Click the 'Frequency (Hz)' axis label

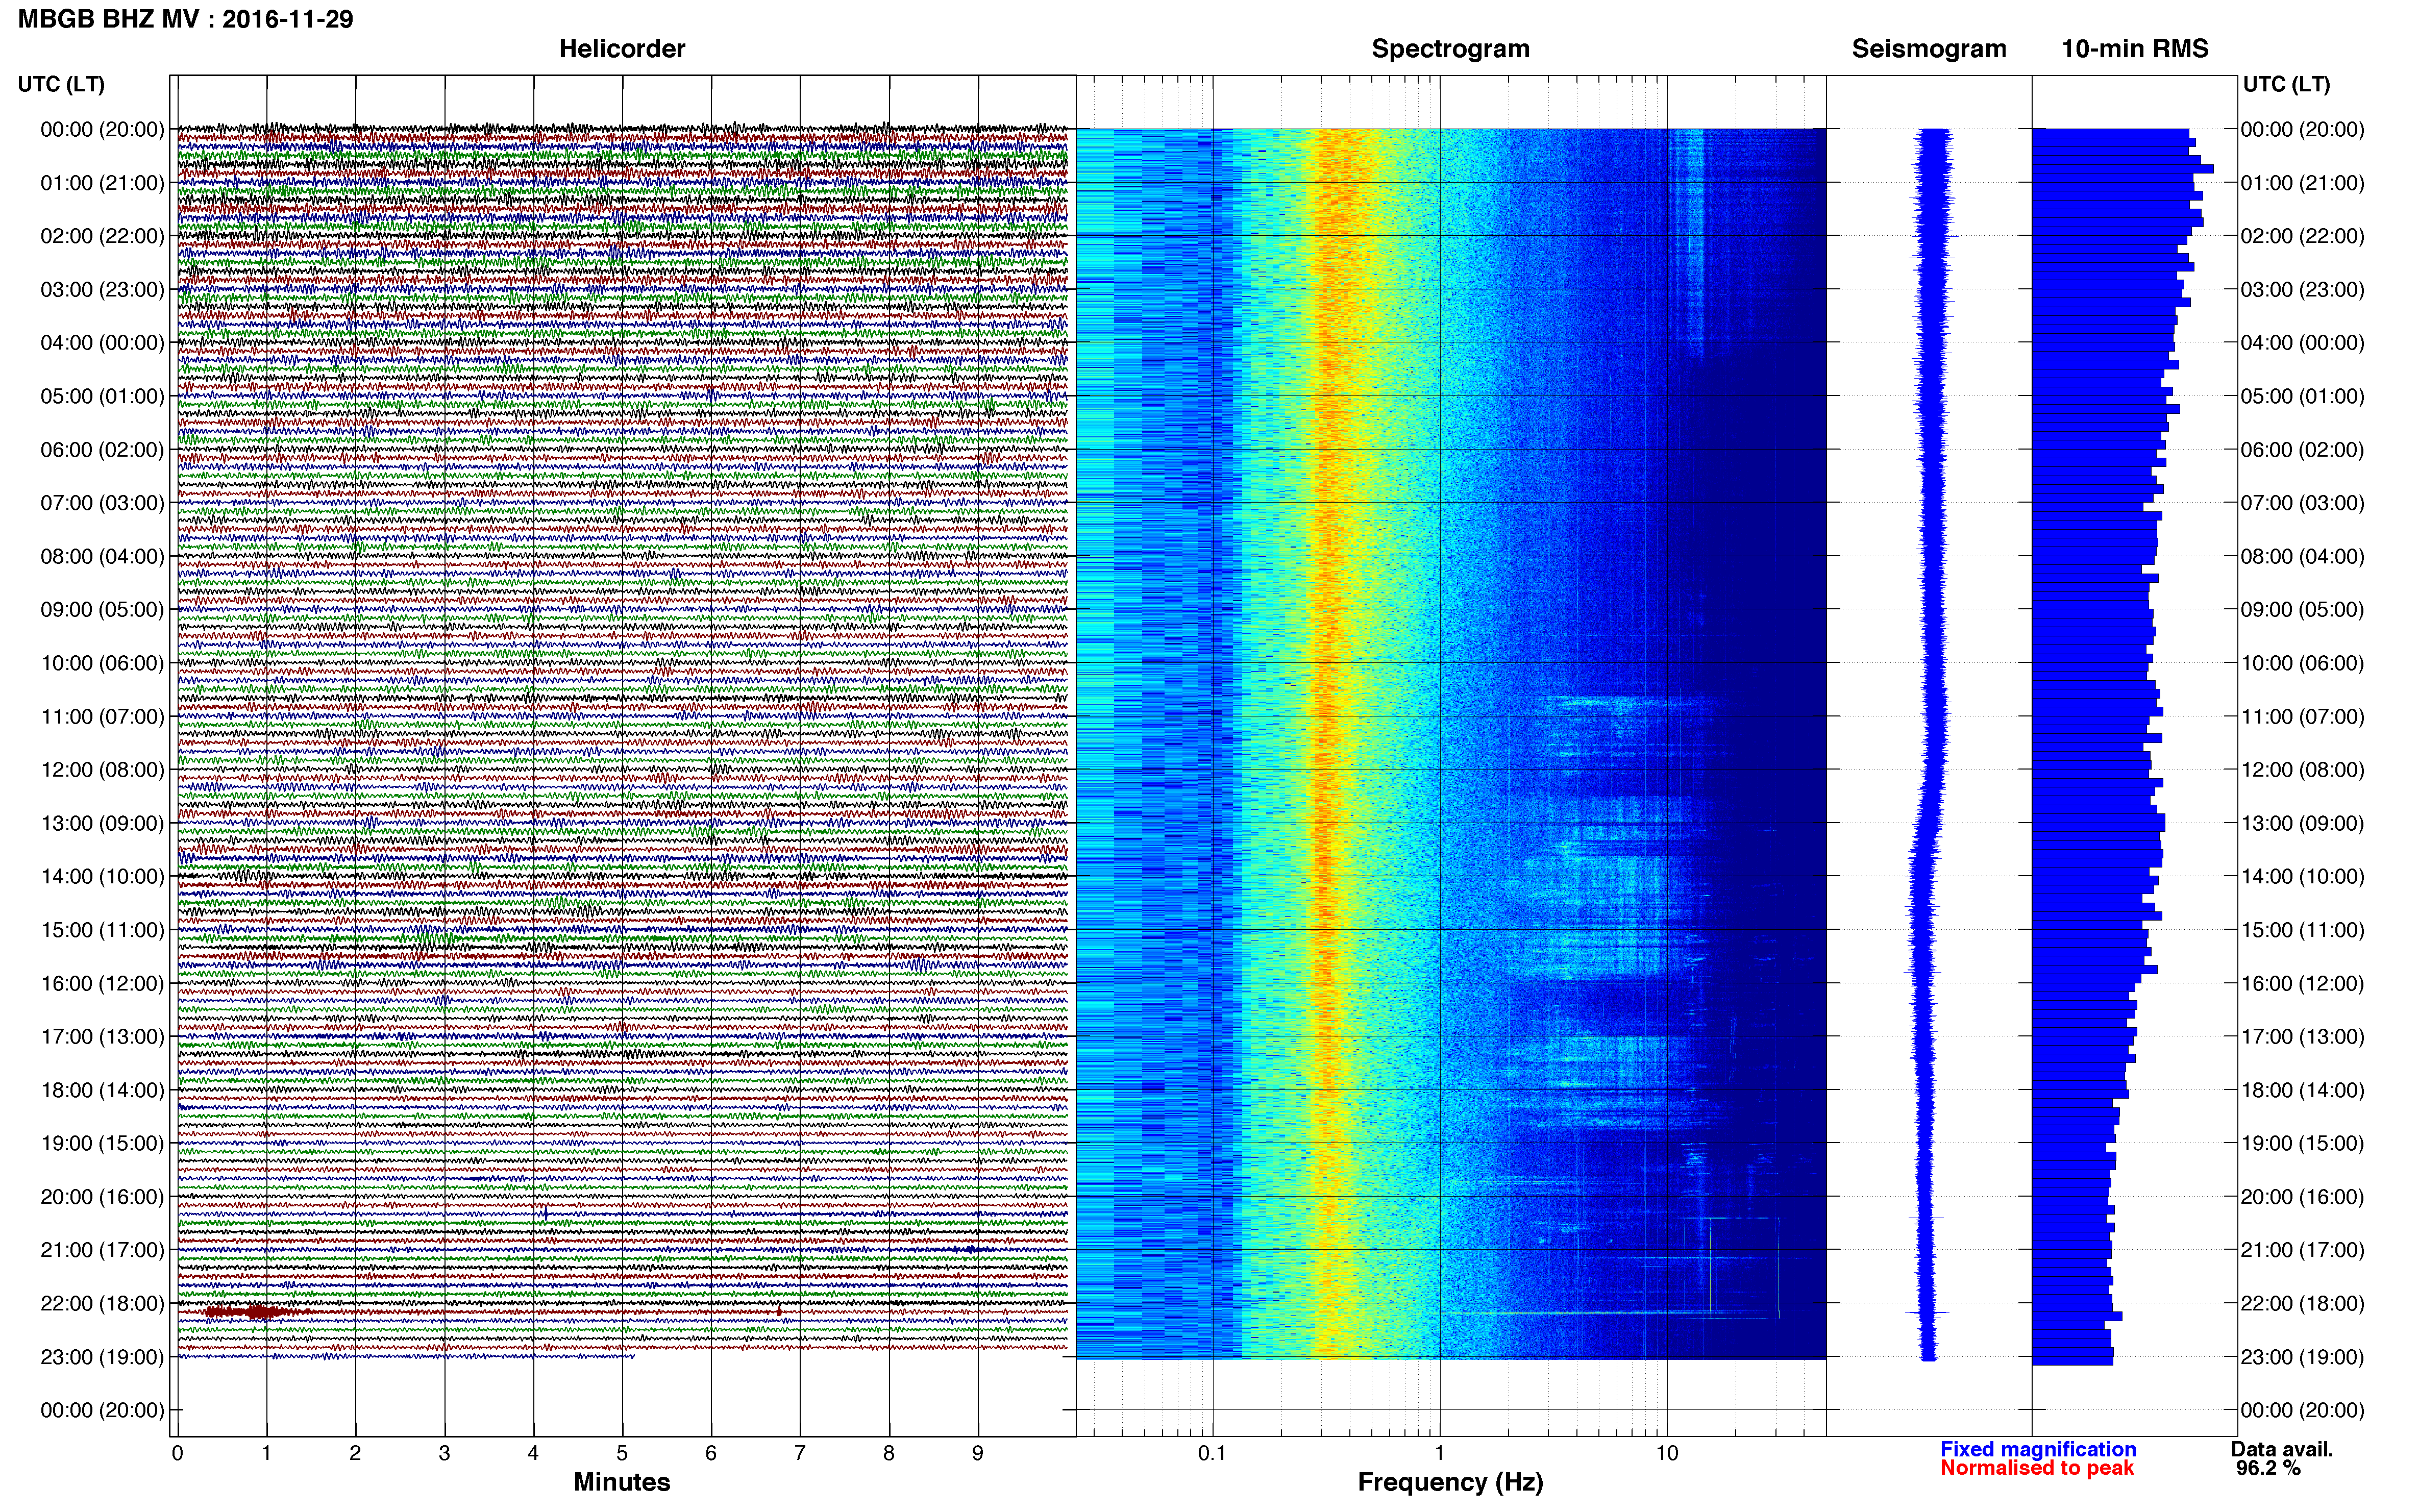click(x=1450, y=1482)
